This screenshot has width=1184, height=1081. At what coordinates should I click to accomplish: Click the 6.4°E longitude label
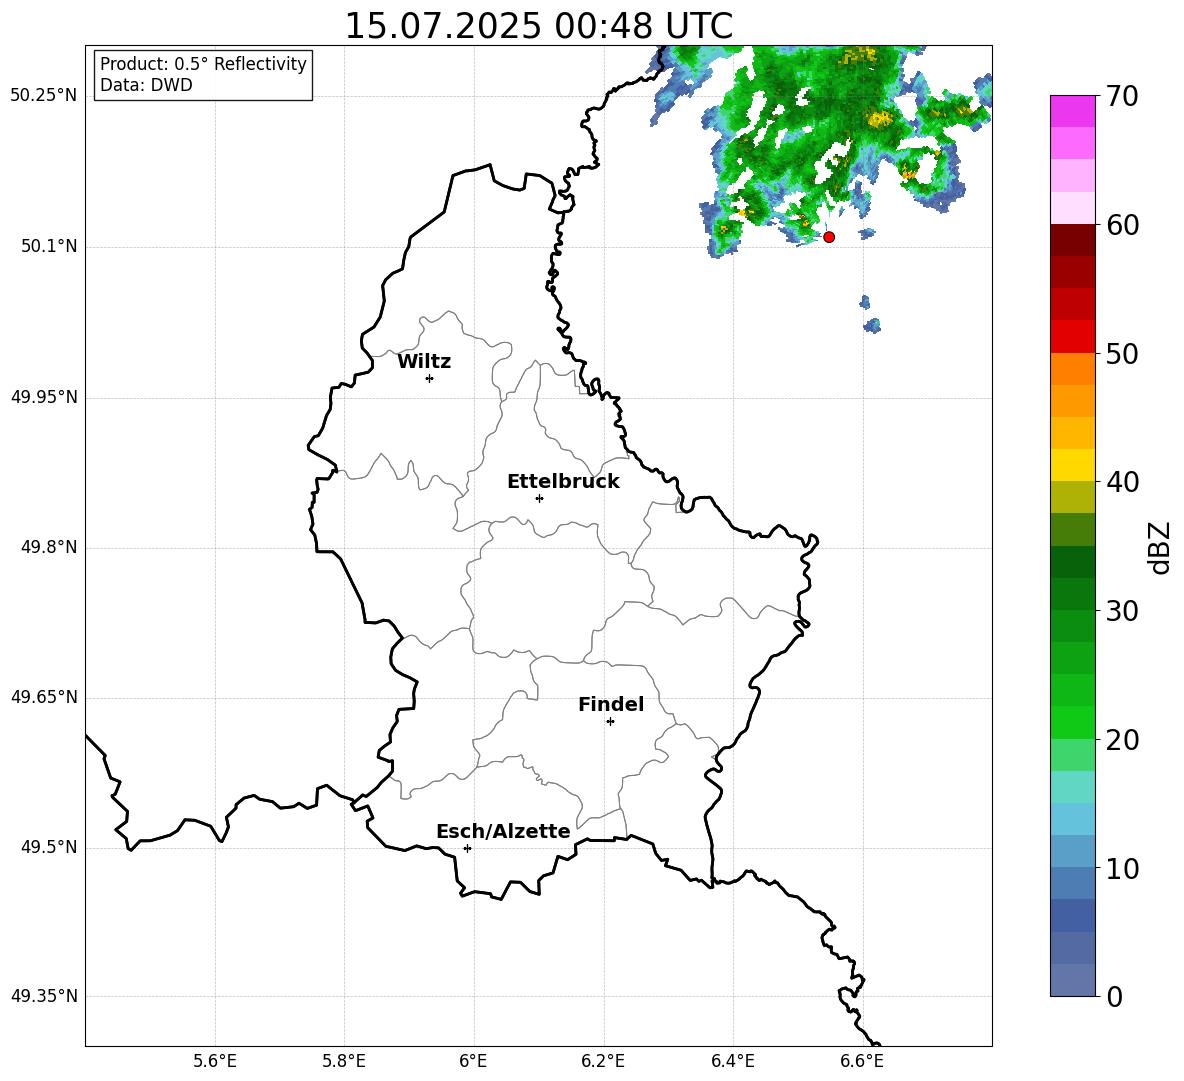[732, 1062]
